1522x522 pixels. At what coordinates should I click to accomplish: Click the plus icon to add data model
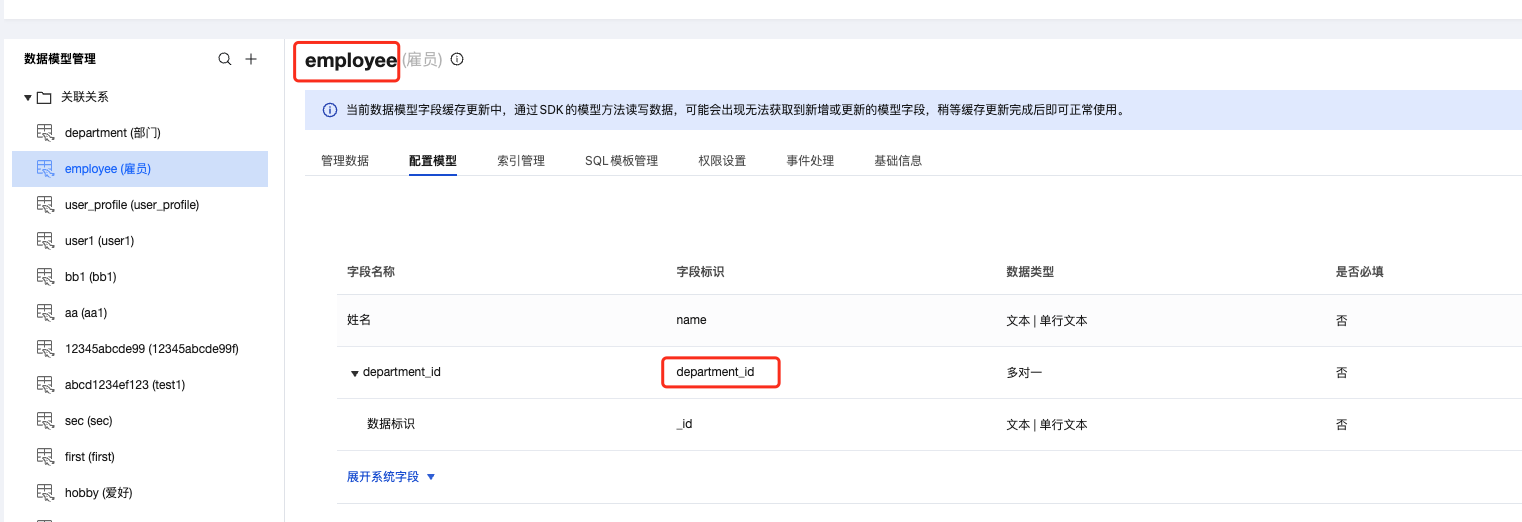(251, 59)
